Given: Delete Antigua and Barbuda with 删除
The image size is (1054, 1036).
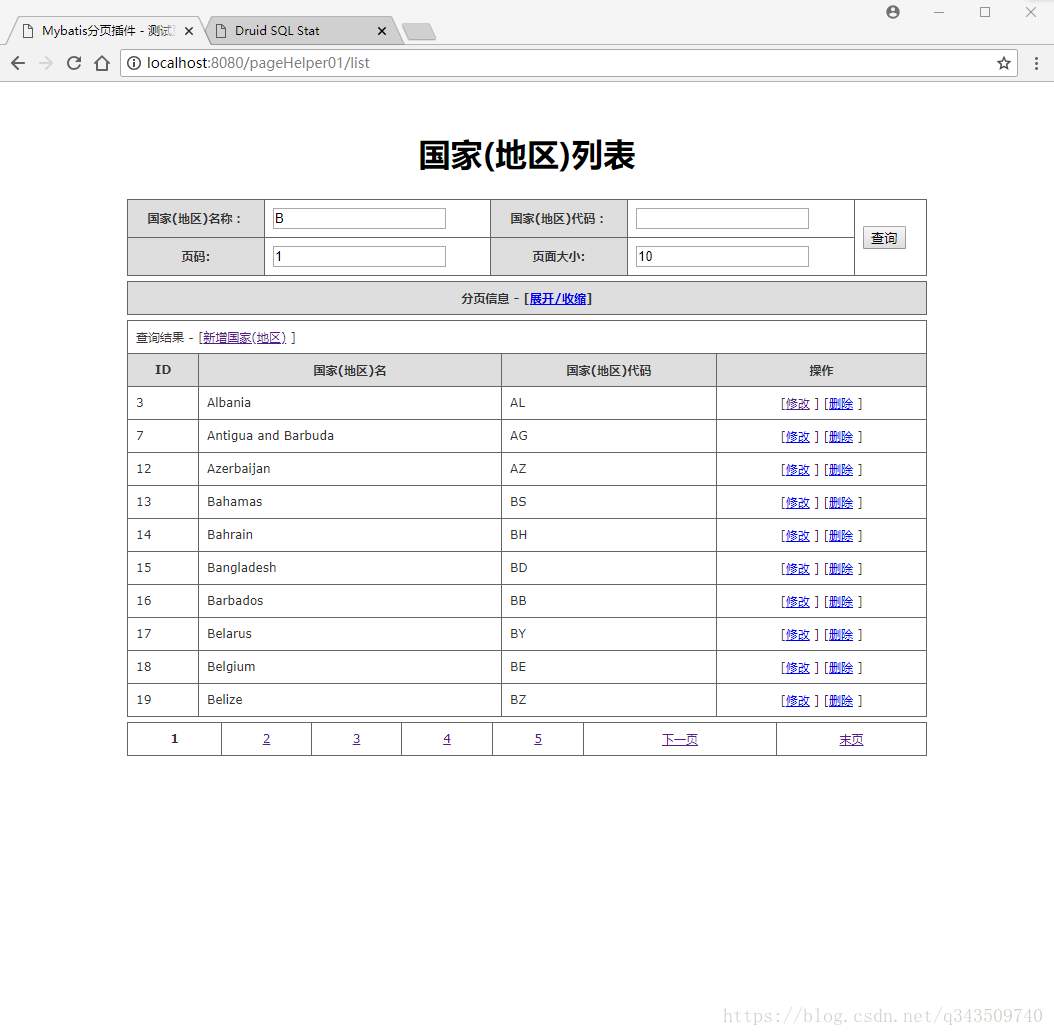Looking at the screenshot, I should click(x=841, y=436).
